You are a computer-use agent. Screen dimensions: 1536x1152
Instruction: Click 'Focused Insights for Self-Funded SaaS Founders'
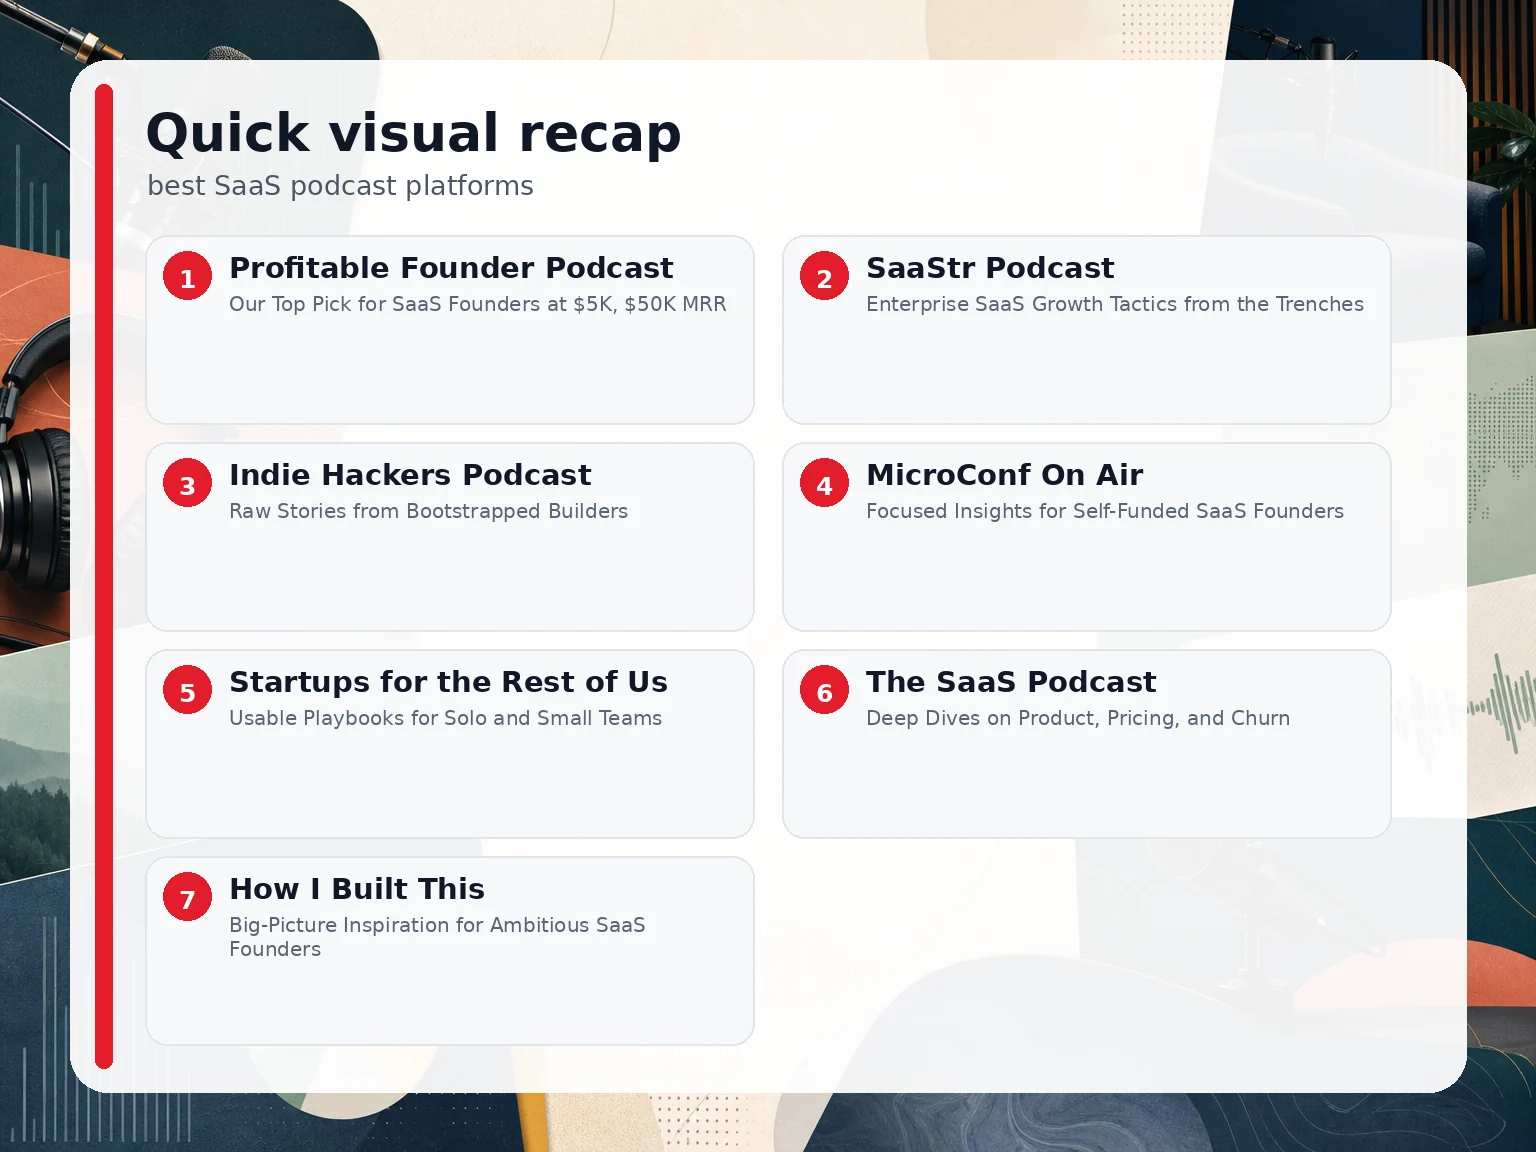click(1105, 511)
